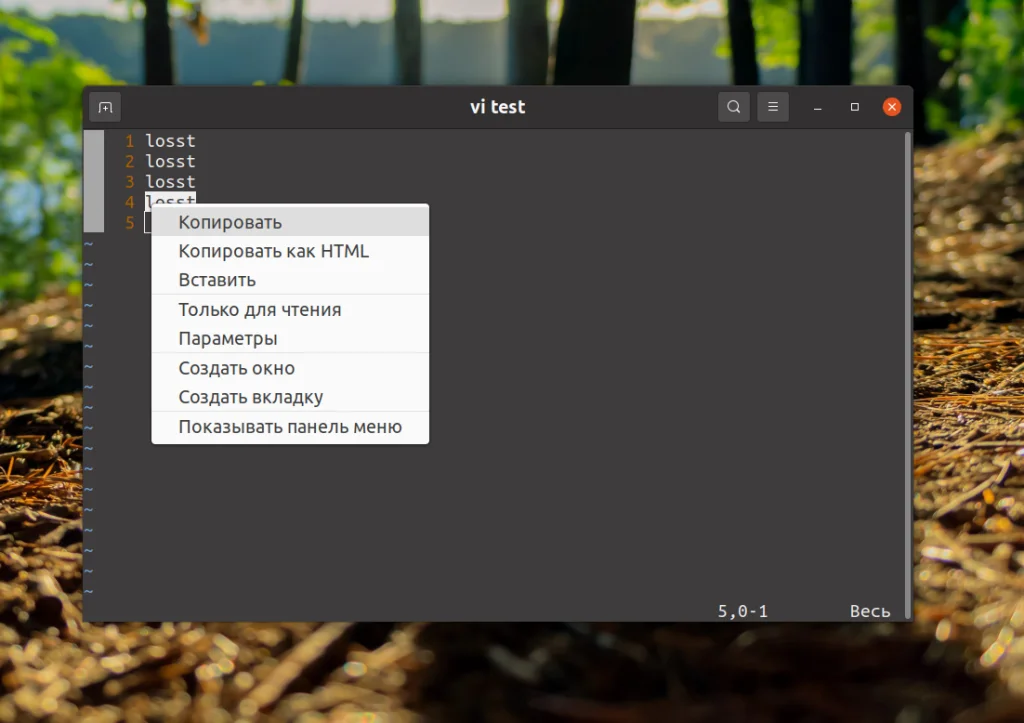Maximize the terminal window
Screen dimensions: 1024x723
(854, 107)
